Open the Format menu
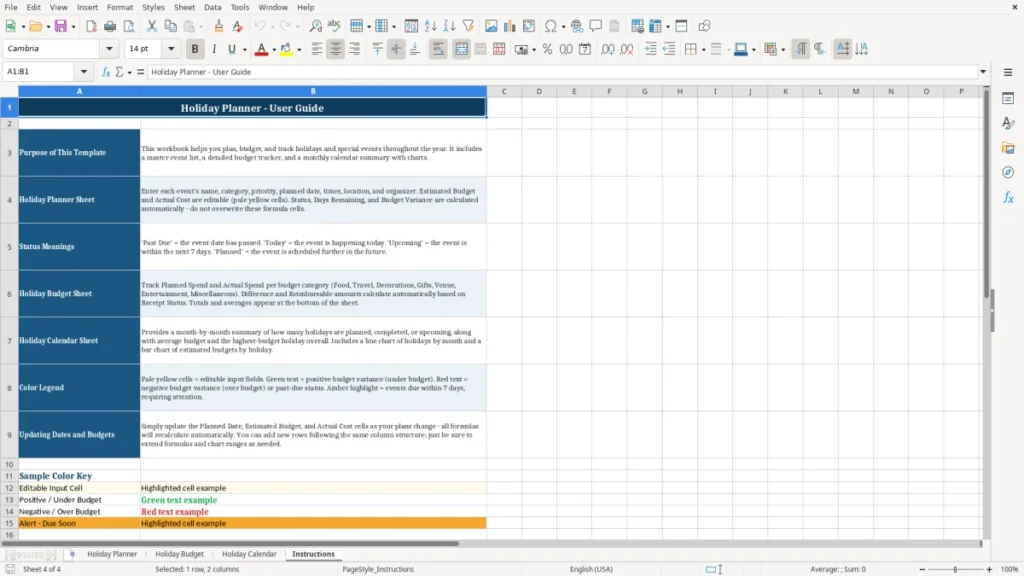 tap(120, 7)
